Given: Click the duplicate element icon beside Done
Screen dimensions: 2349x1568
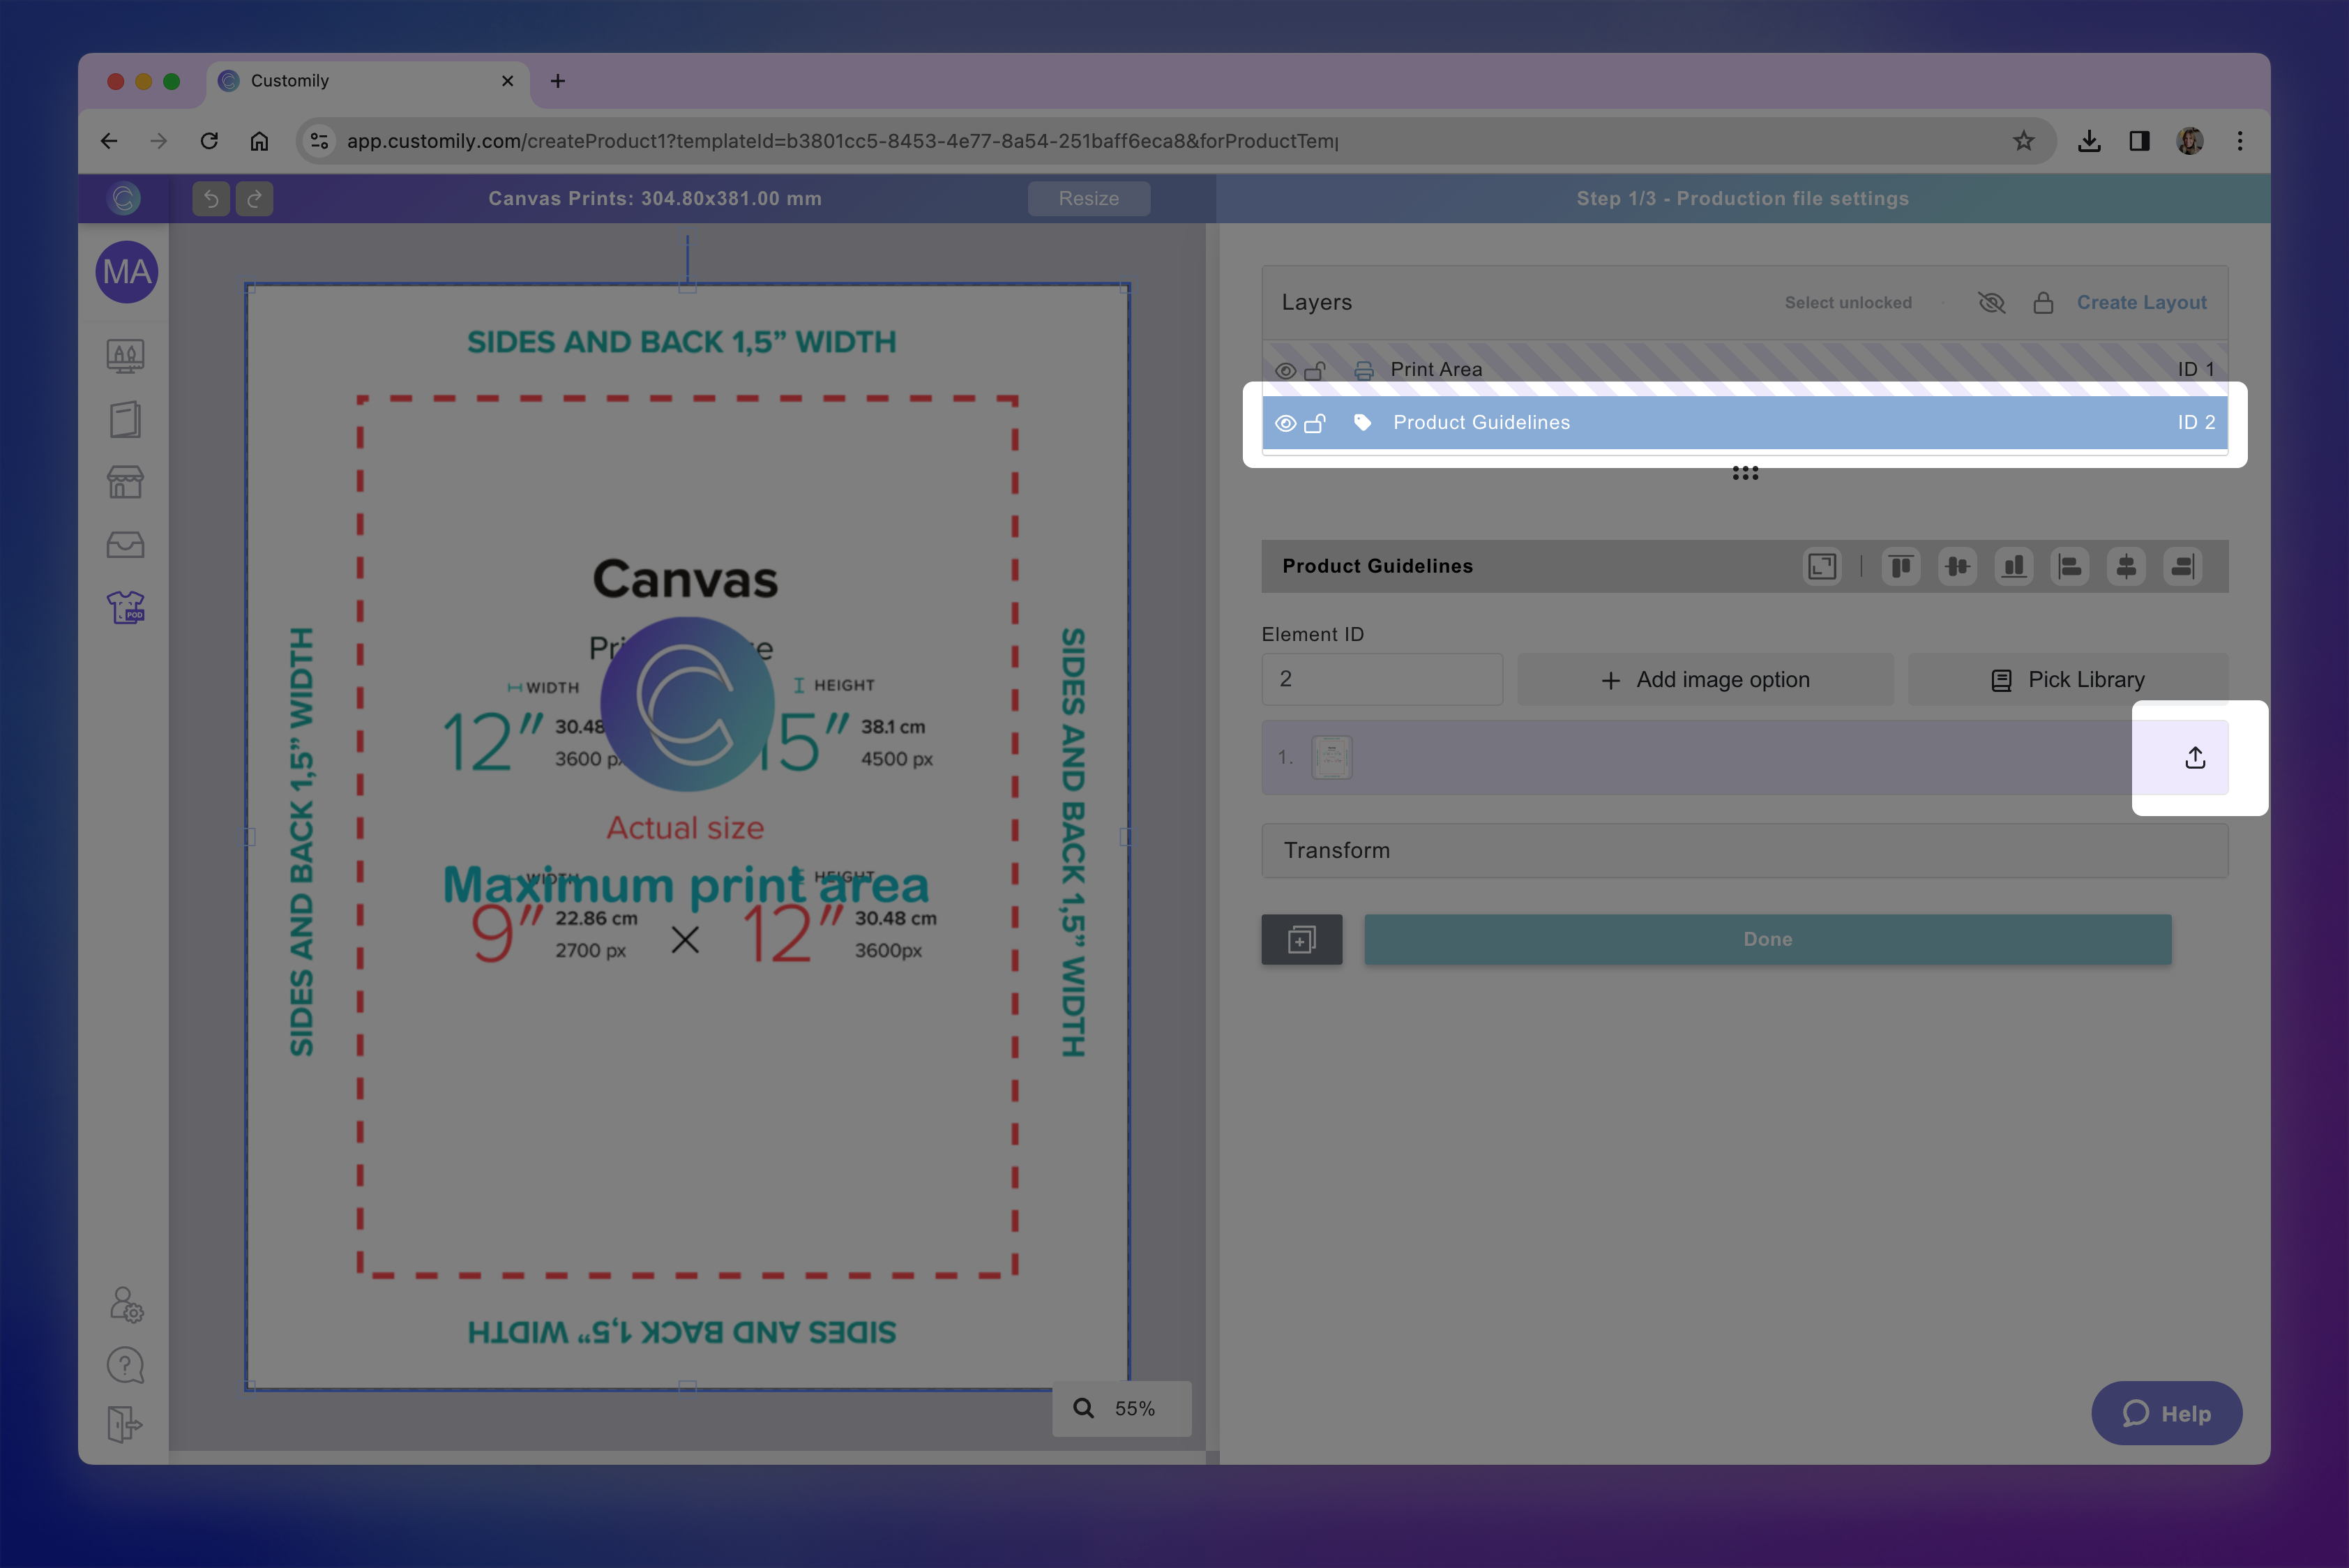Looking at the screenshot, I should [x=1301, y=939].
